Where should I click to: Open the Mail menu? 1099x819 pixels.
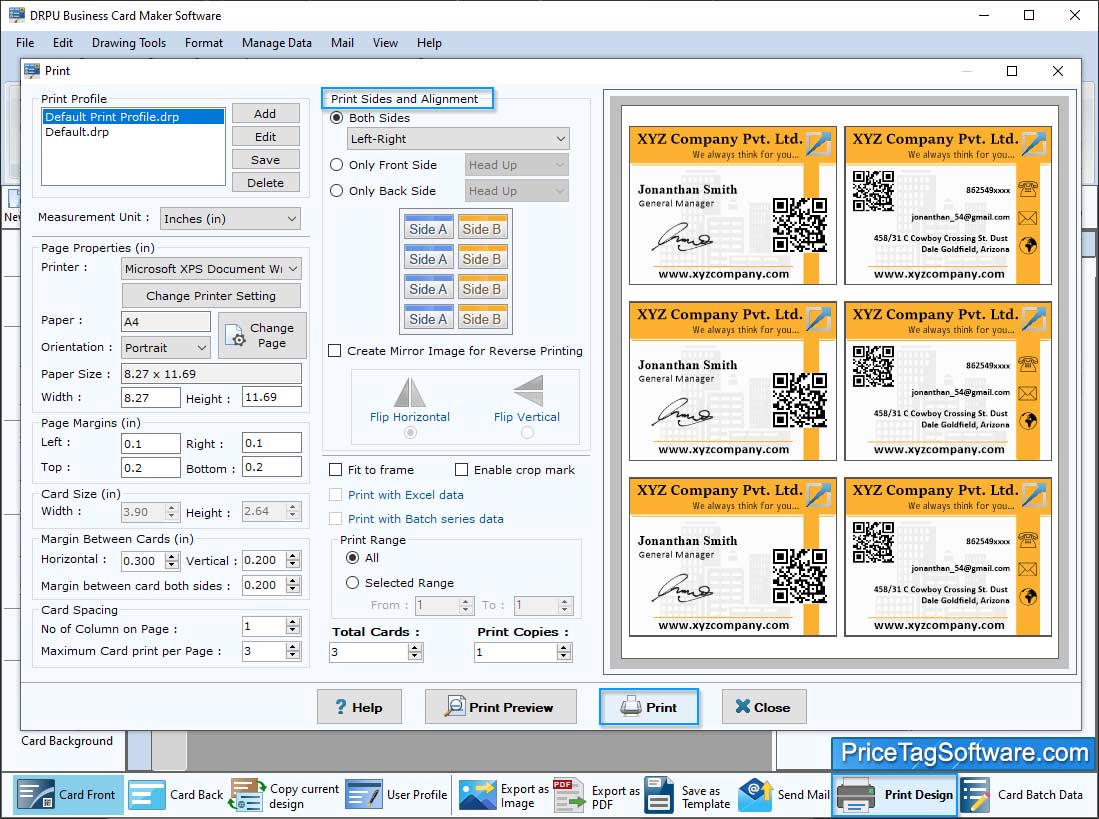click(342, 43)
